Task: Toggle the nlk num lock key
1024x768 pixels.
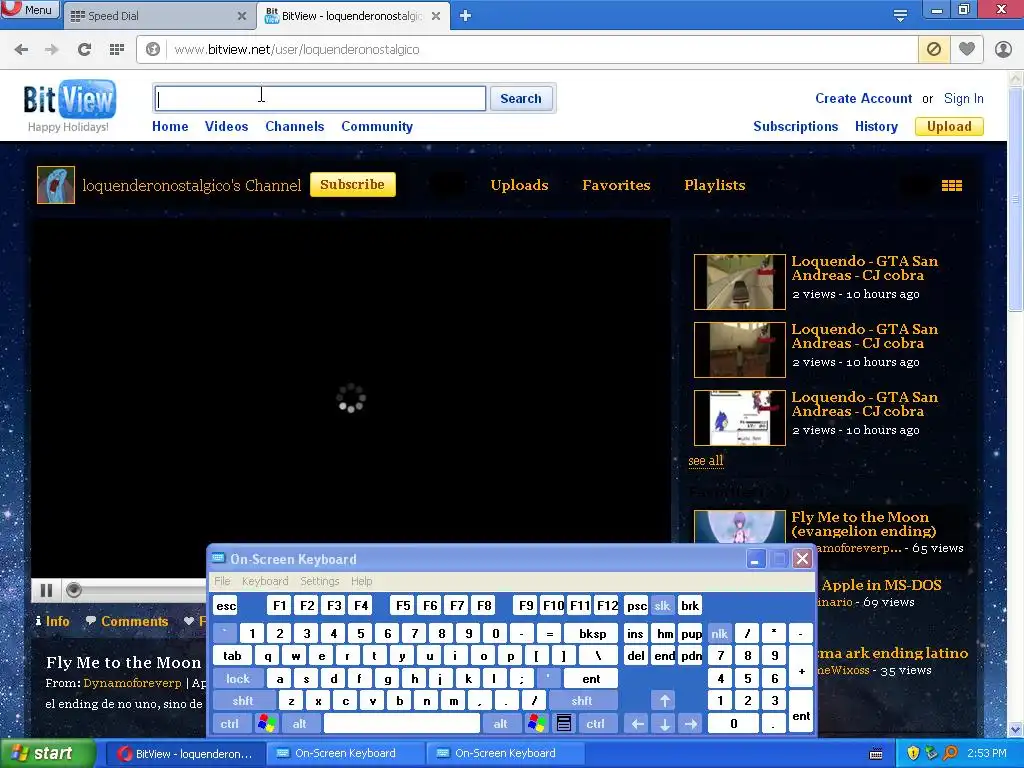Action: pos(720,633)
